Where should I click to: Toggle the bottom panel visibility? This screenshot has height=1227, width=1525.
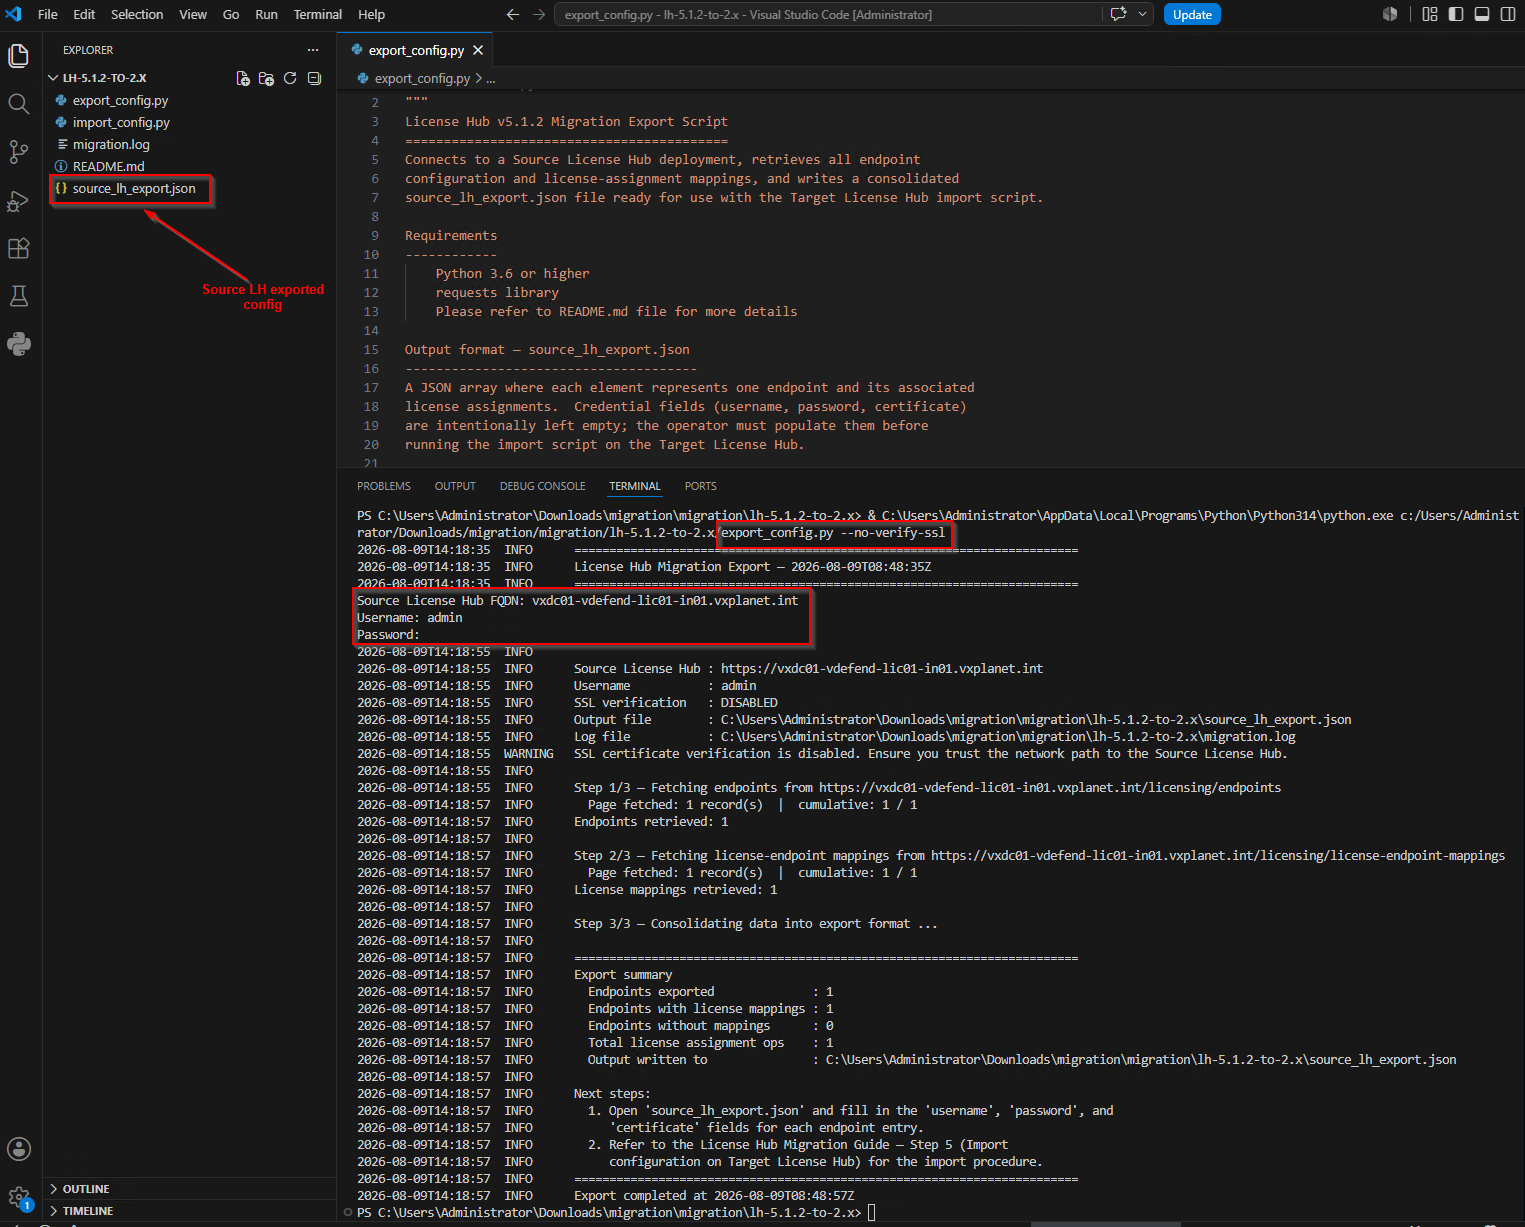[1482, 14]
